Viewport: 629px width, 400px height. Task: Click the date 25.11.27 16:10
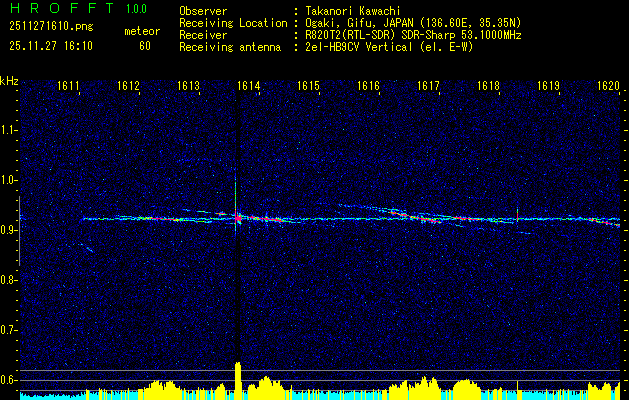point(51,46)
